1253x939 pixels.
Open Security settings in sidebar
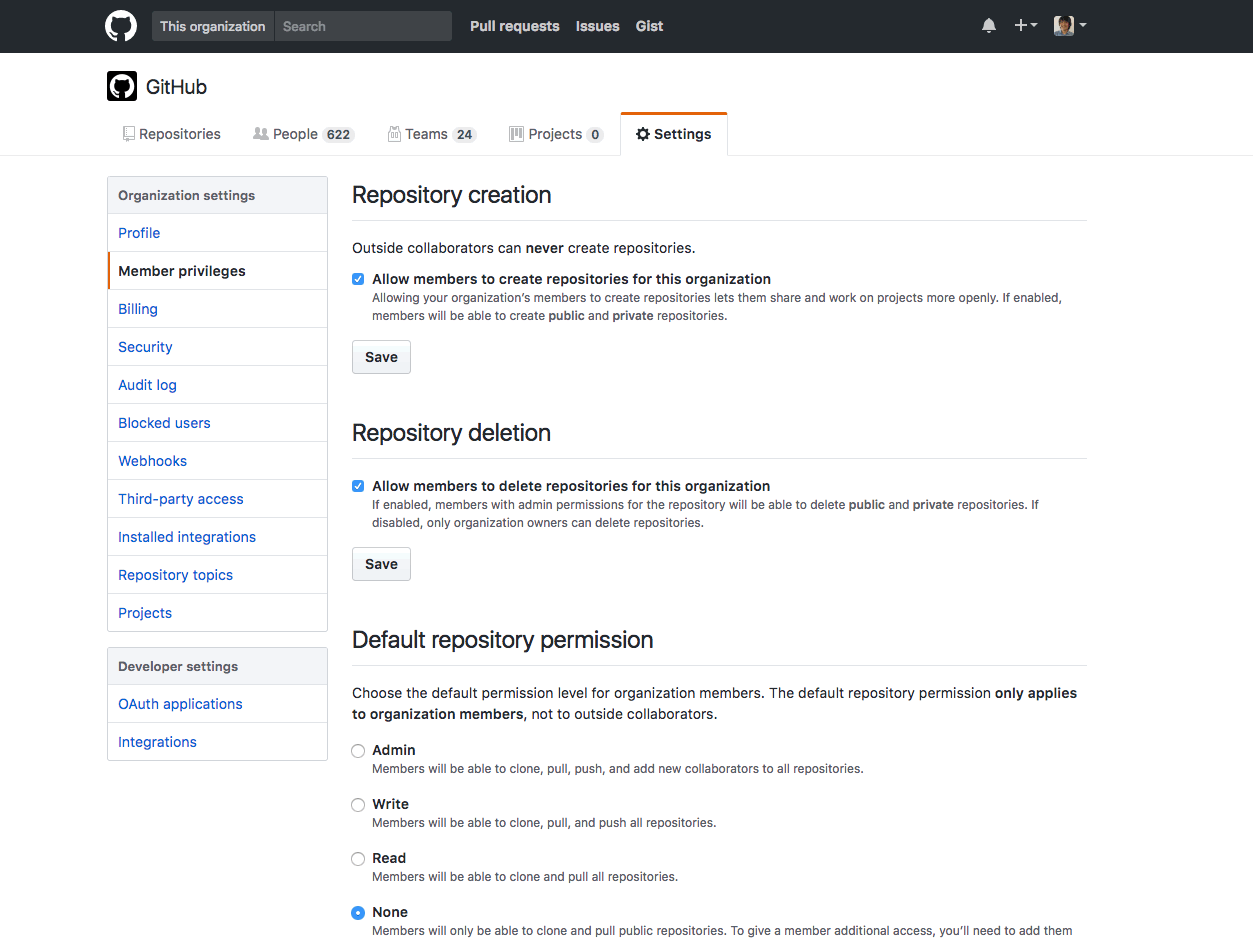coord(217,347)
